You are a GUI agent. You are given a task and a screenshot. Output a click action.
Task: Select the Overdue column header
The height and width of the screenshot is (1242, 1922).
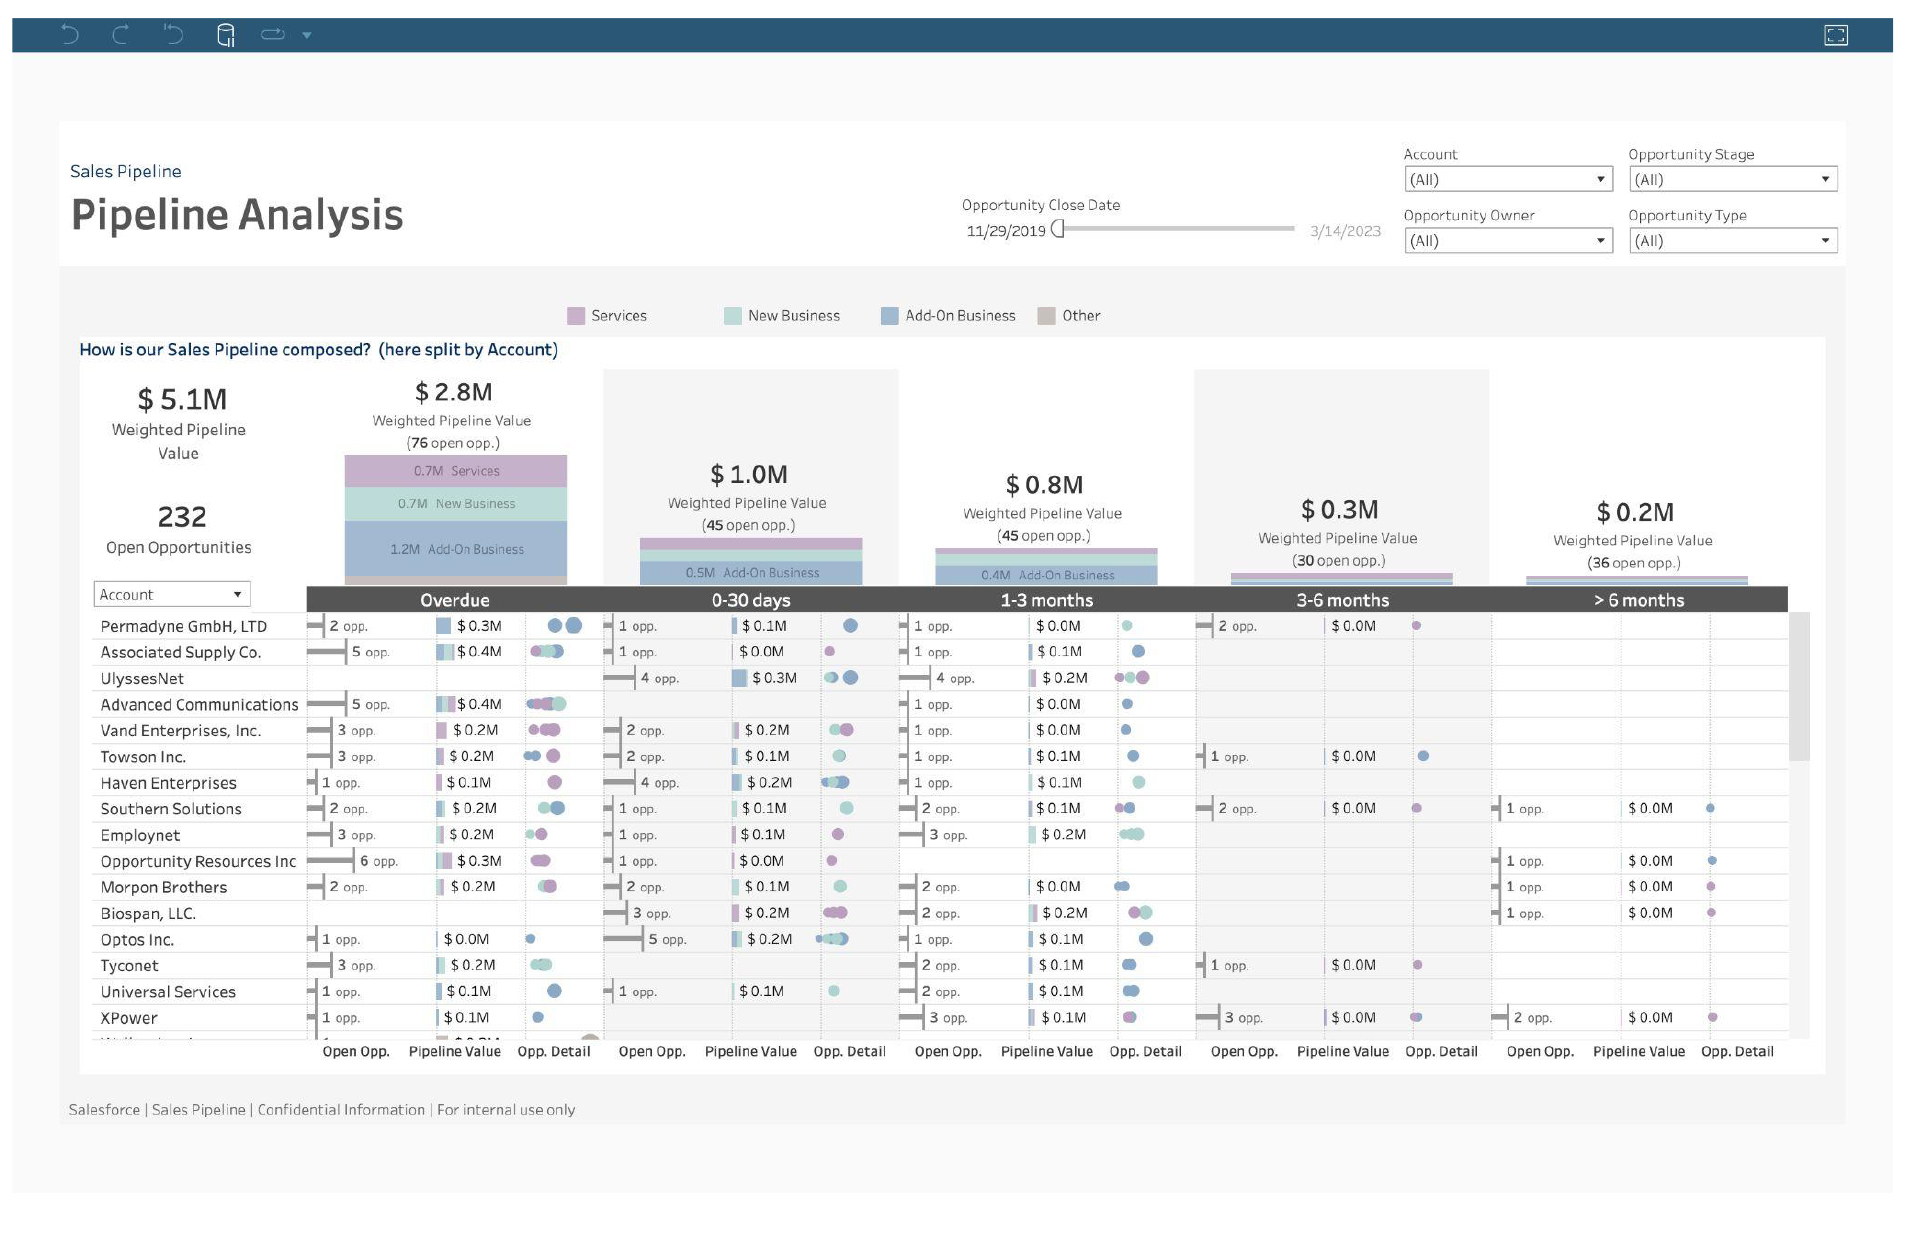point(454,600)
